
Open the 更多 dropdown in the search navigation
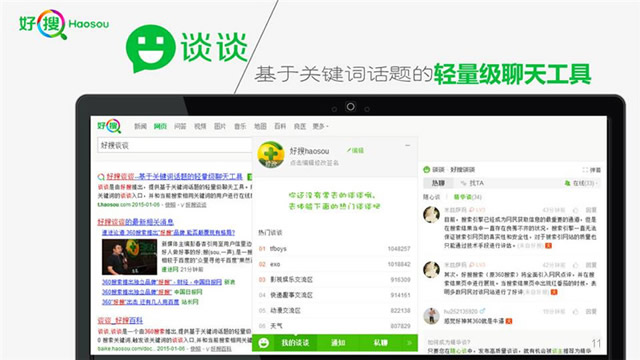pos(320,127)
